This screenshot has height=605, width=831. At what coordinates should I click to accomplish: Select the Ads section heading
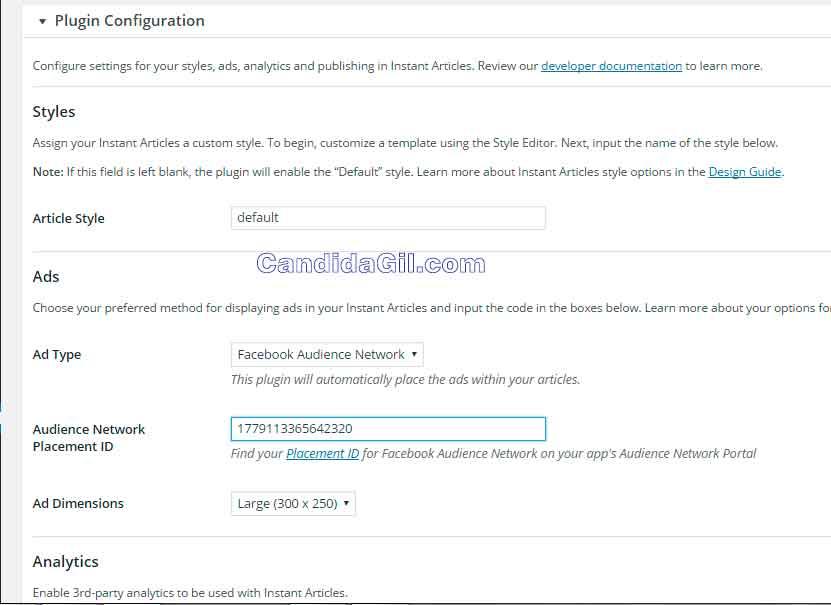[46, 277]
